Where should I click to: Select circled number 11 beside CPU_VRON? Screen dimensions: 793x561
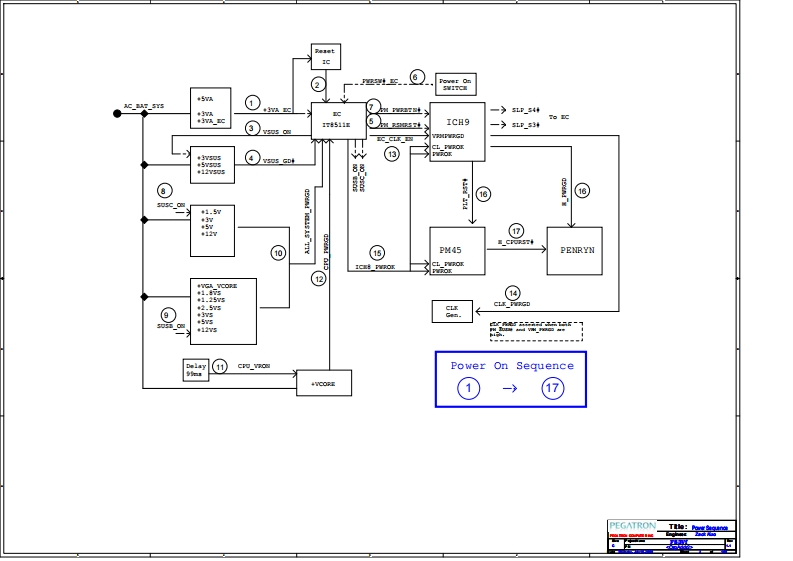pos(219,367)
